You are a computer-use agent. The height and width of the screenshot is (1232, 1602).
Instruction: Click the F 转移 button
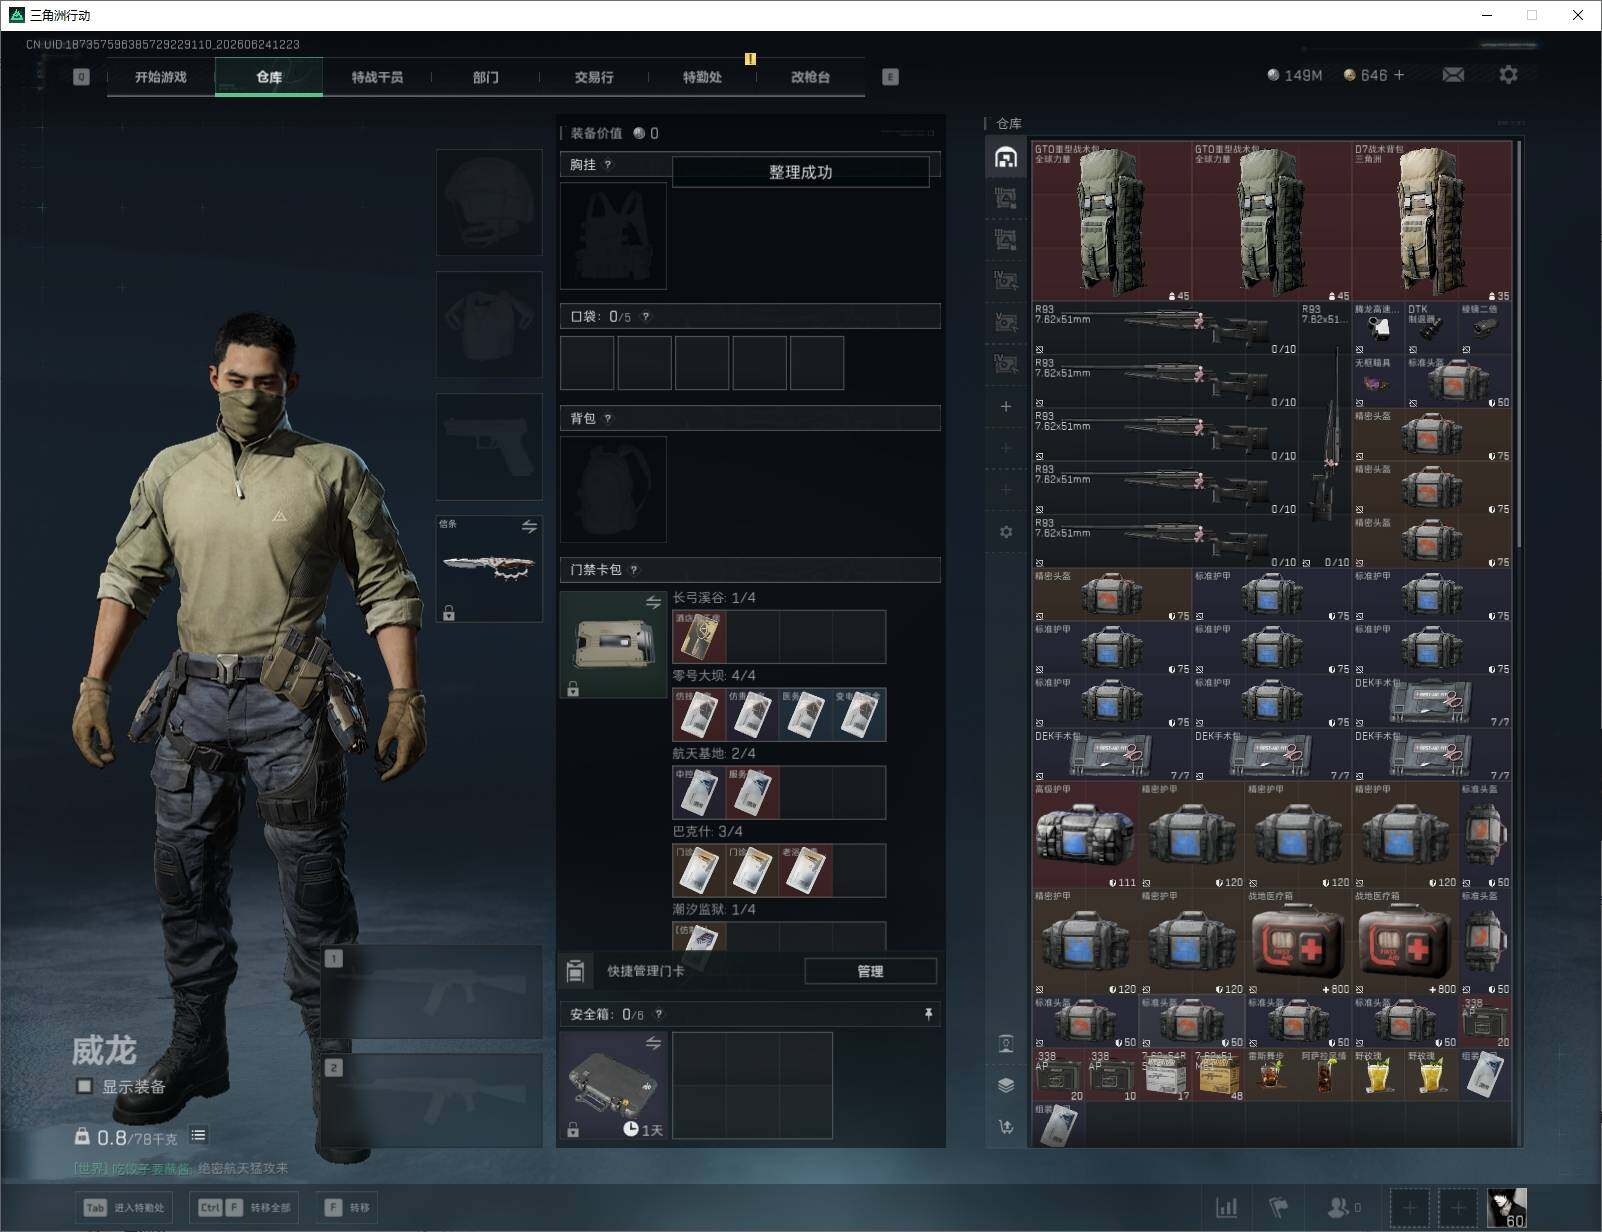tap(347, 1208)
